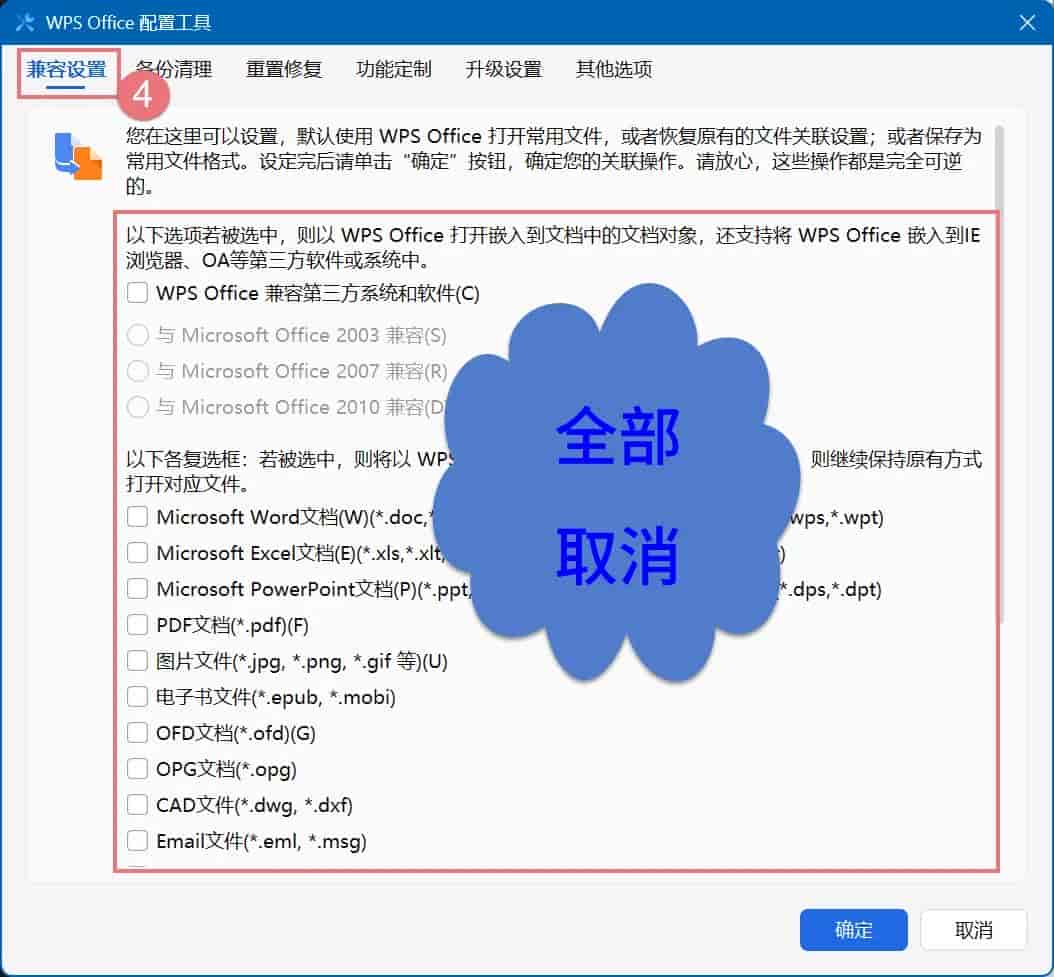This screenshot has height=977, width=1054.
Task: Check the Microsoft Excel文档 checkbox
Action: (x=138, y=553)
